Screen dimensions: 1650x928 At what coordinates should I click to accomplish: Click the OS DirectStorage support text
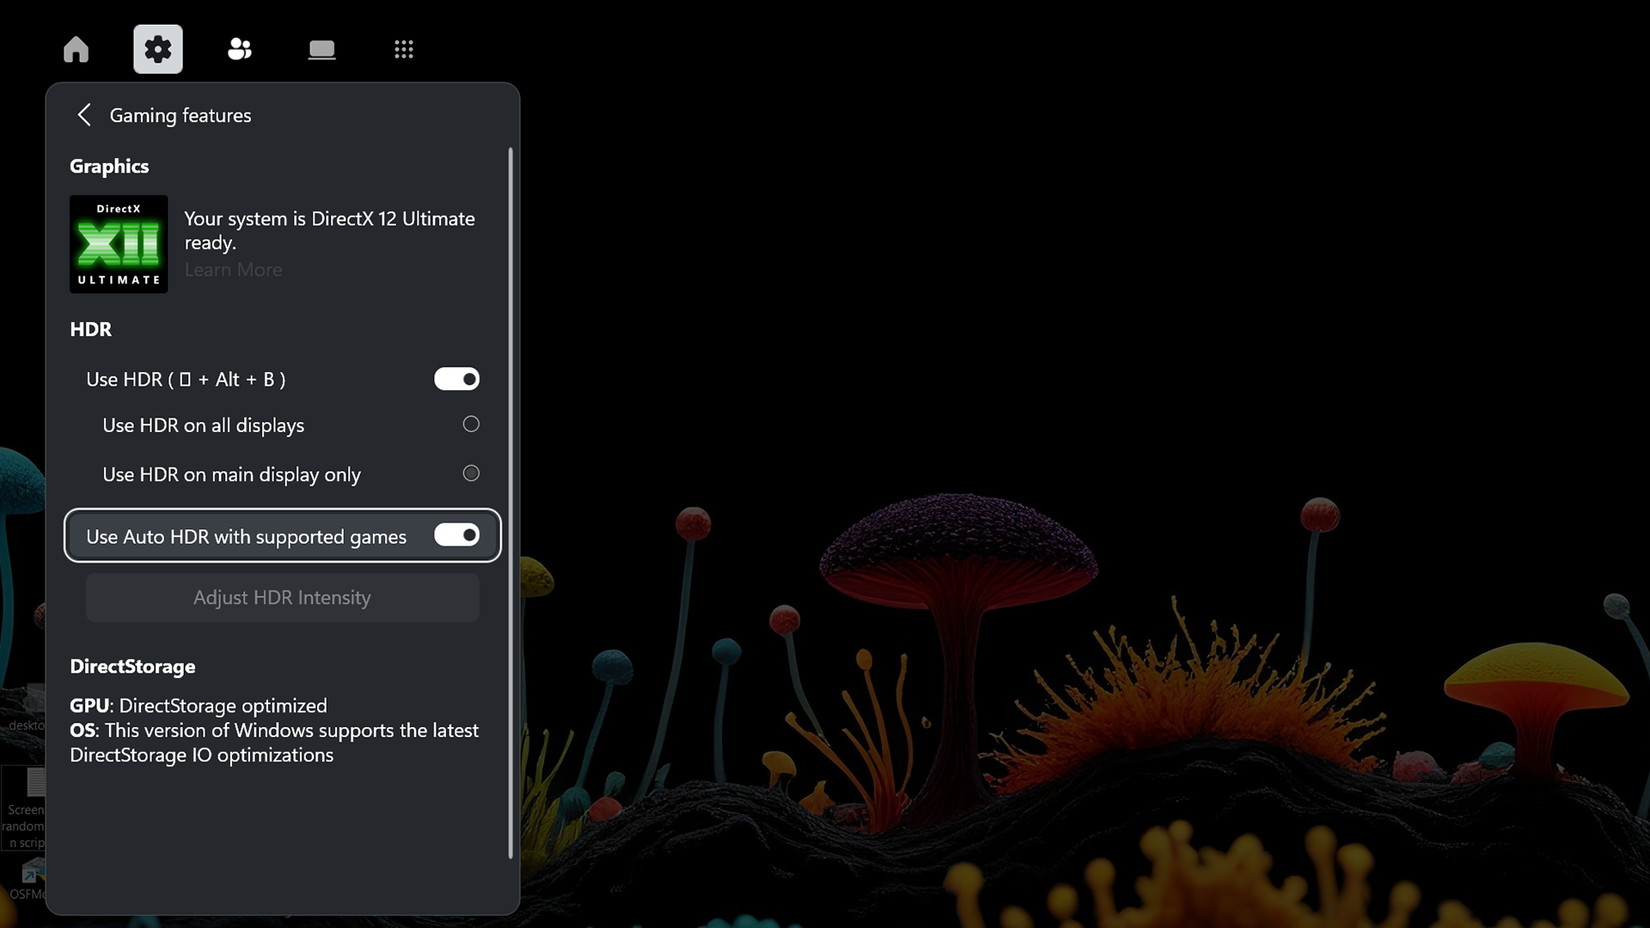pyautogui.click(x=274, y=743)
